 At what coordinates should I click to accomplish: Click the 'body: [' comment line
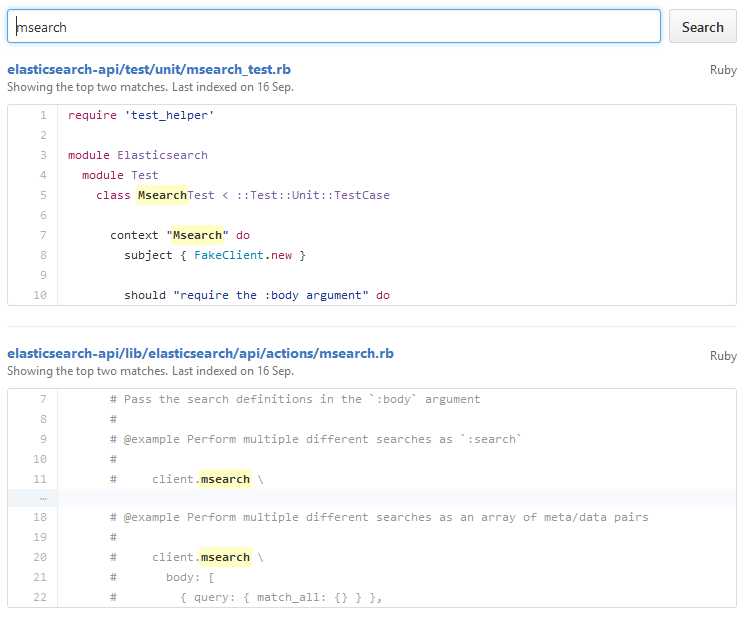coord(190,578)
